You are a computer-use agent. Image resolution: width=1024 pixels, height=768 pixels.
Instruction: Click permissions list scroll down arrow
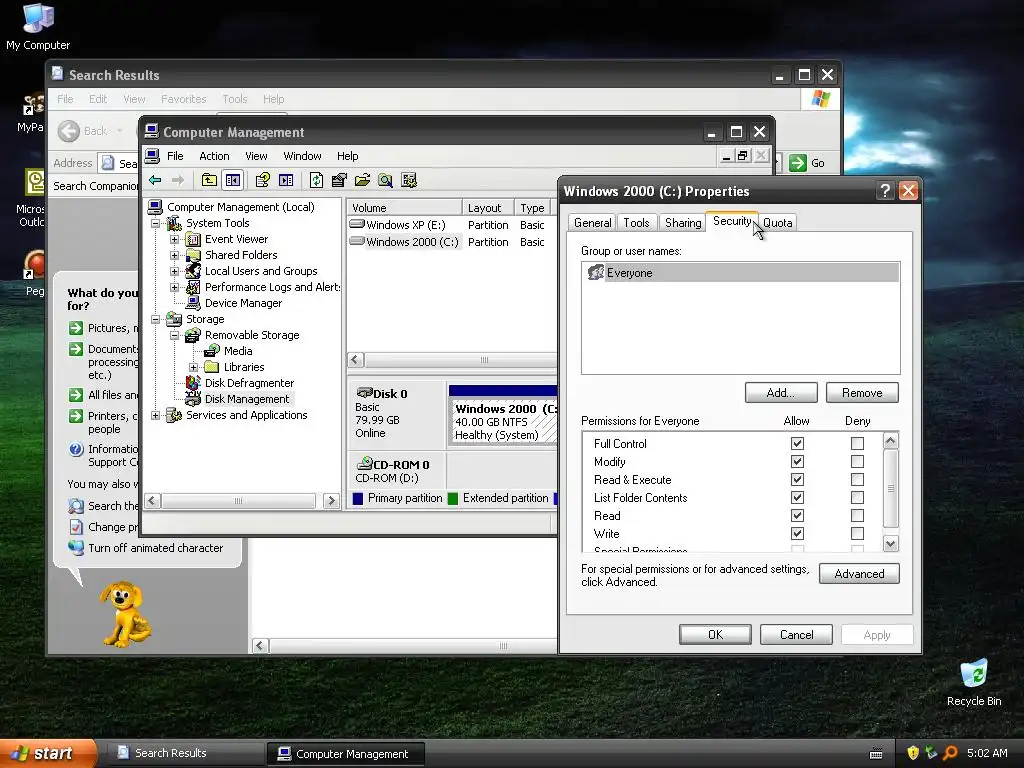[891, 543]
